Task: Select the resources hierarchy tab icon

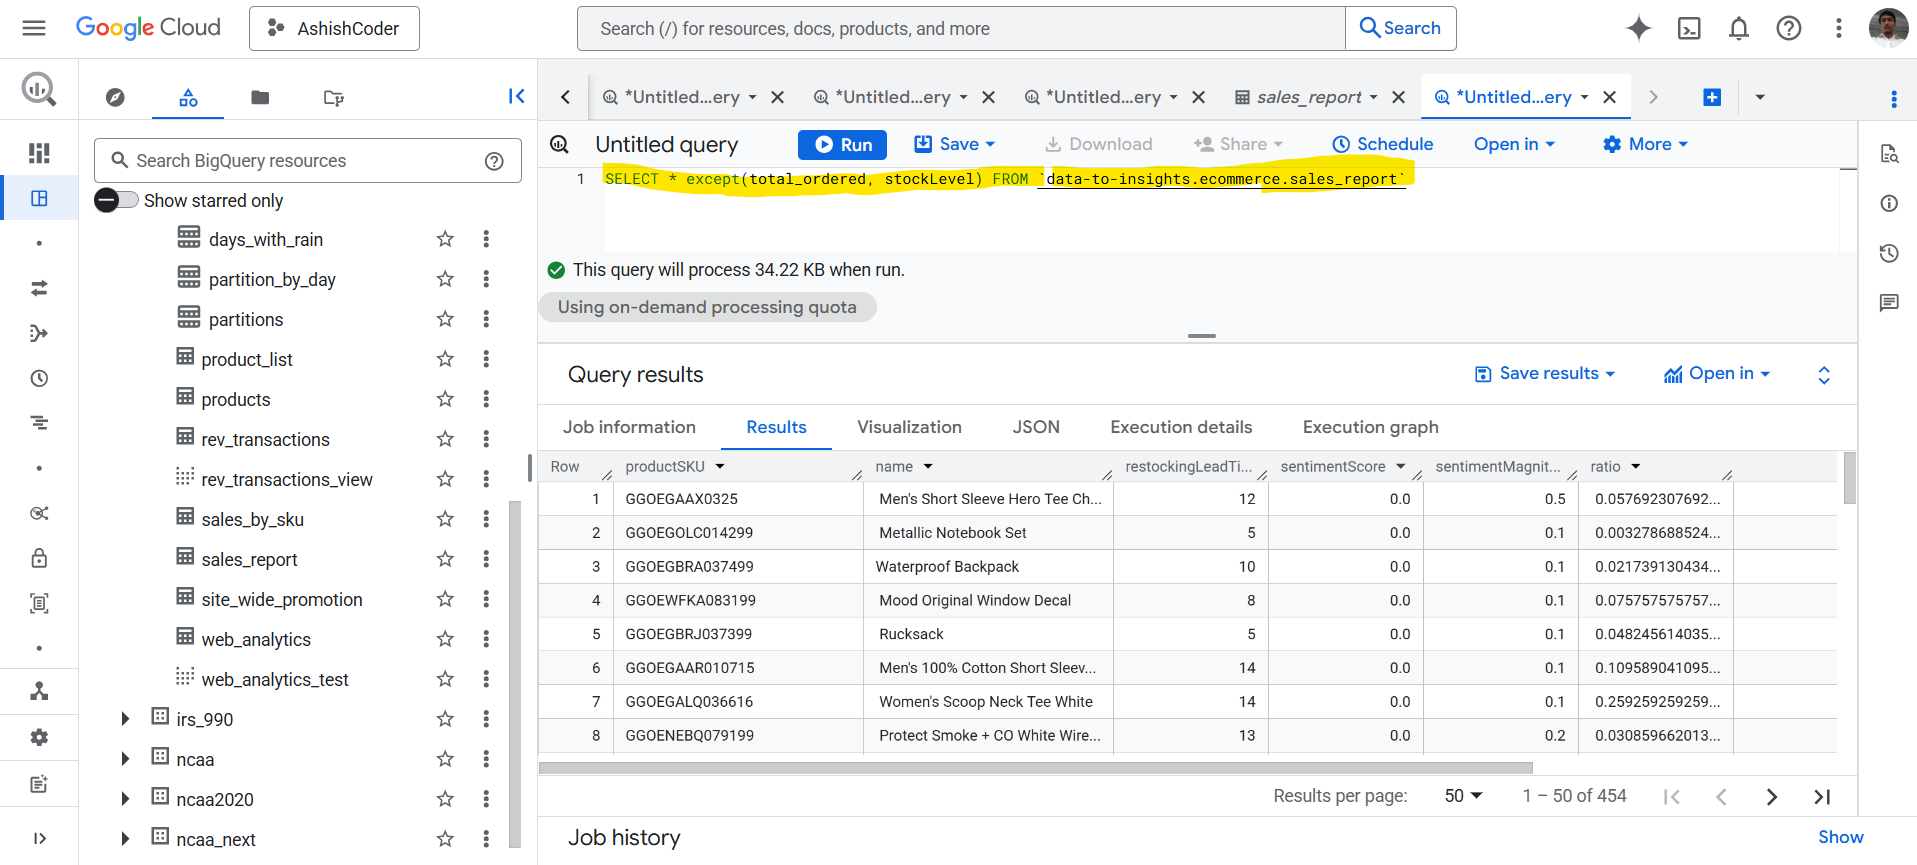Action: tap(188, 97)
